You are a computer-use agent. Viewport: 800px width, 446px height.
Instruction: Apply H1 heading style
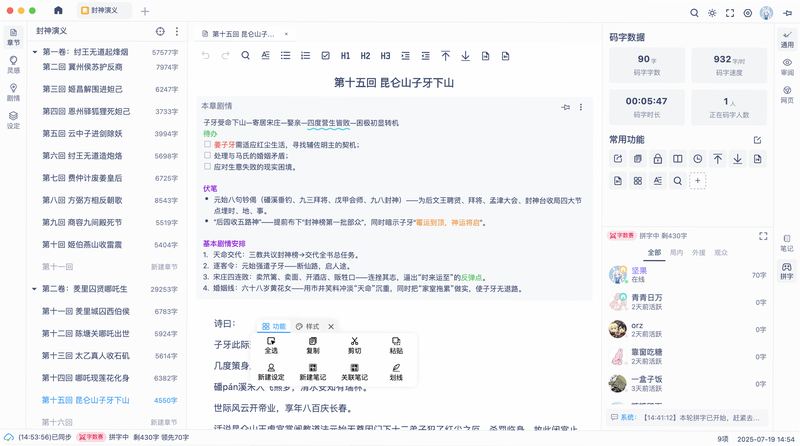click(345, 56)
